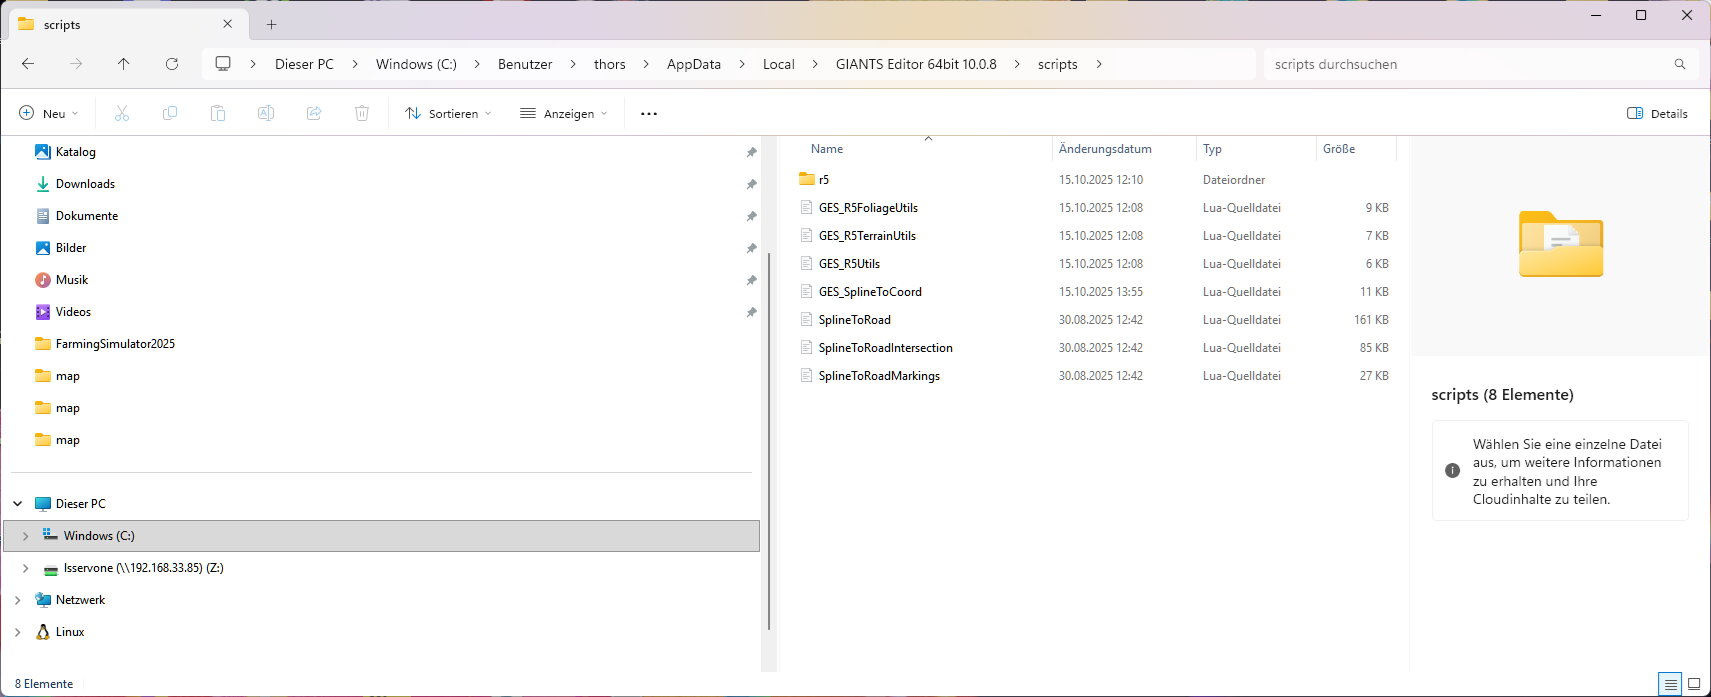Open the Neu dropdown menu
The height and width of the screenshot is (697, 1711).
pyautogui.click(x=48, y=114)
